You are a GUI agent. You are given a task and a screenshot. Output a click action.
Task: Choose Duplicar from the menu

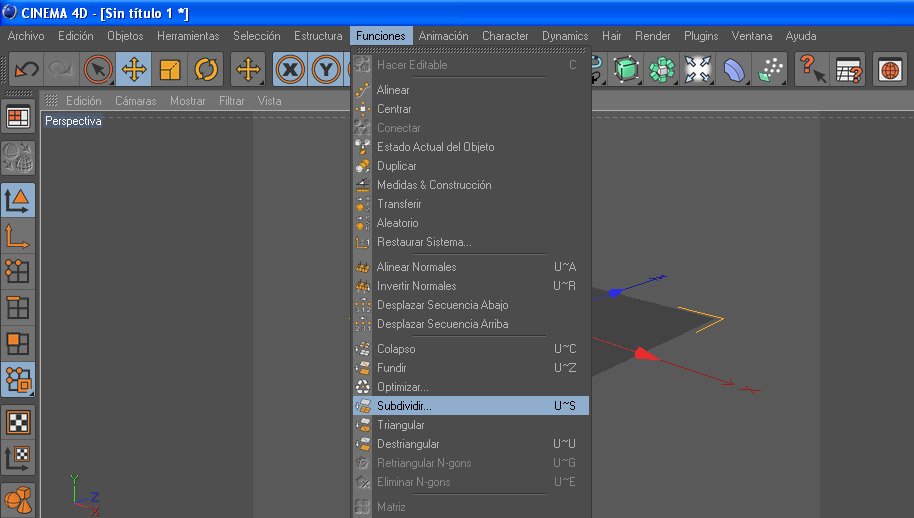[x=471, y=166]
